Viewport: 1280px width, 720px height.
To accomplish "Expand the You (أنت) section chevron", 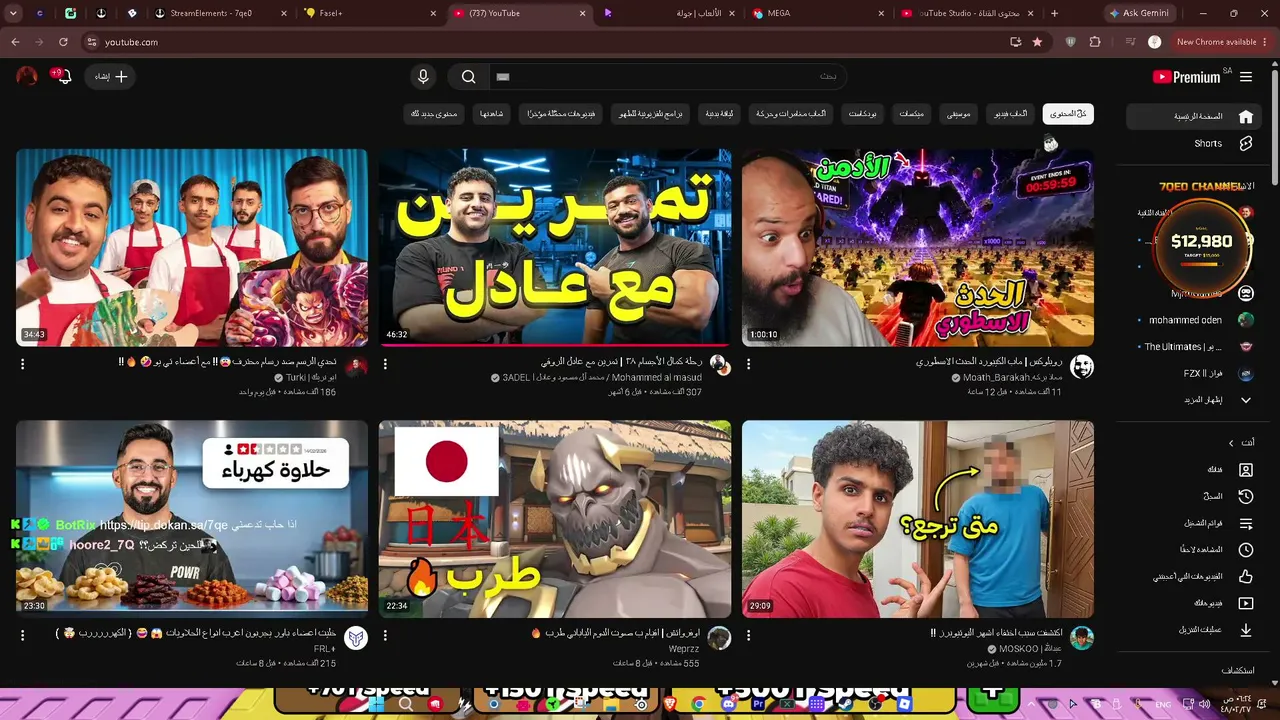I will [1231, 443].
